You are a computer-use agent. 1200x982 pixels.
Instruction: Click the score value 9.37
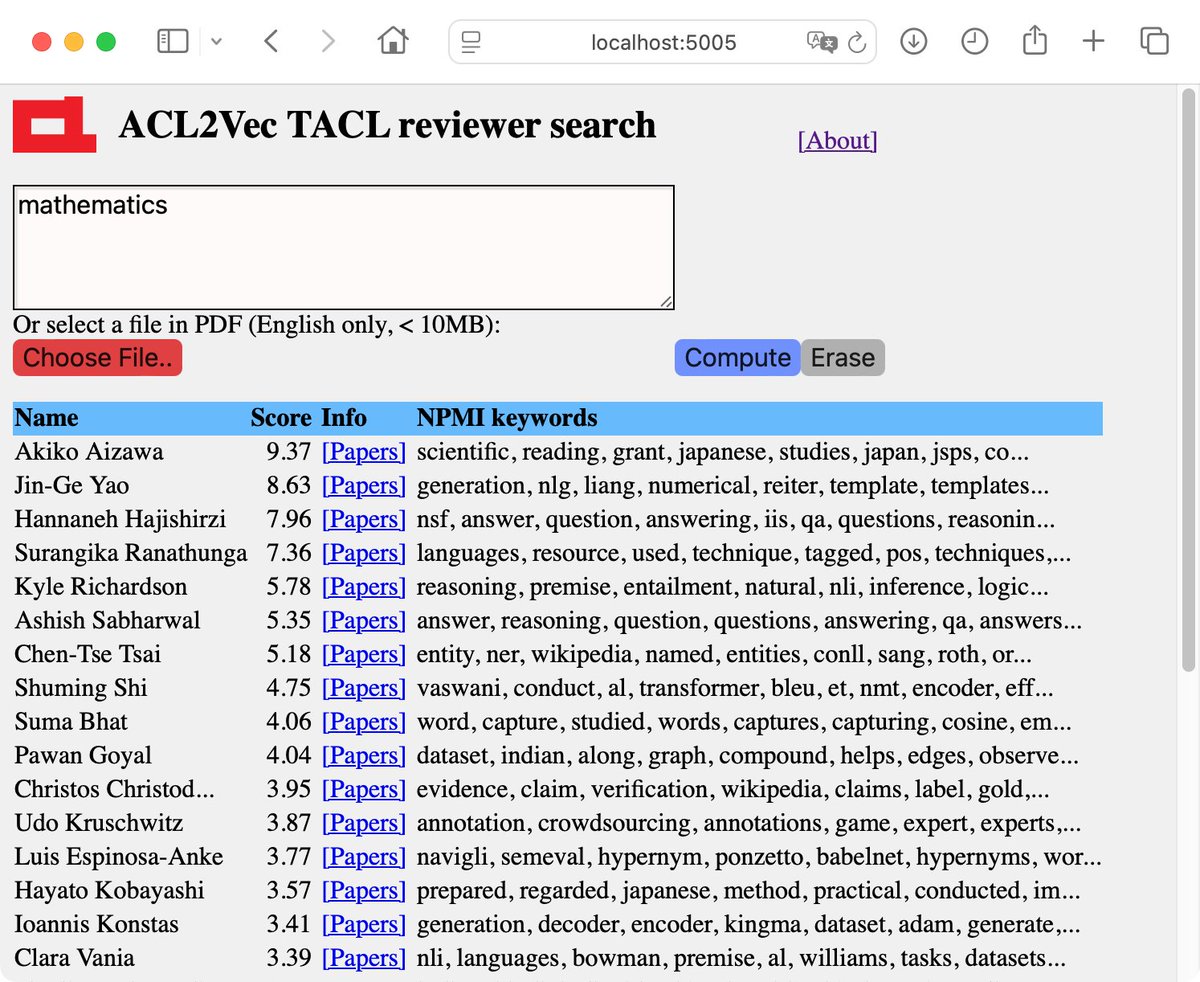(289, 452)
